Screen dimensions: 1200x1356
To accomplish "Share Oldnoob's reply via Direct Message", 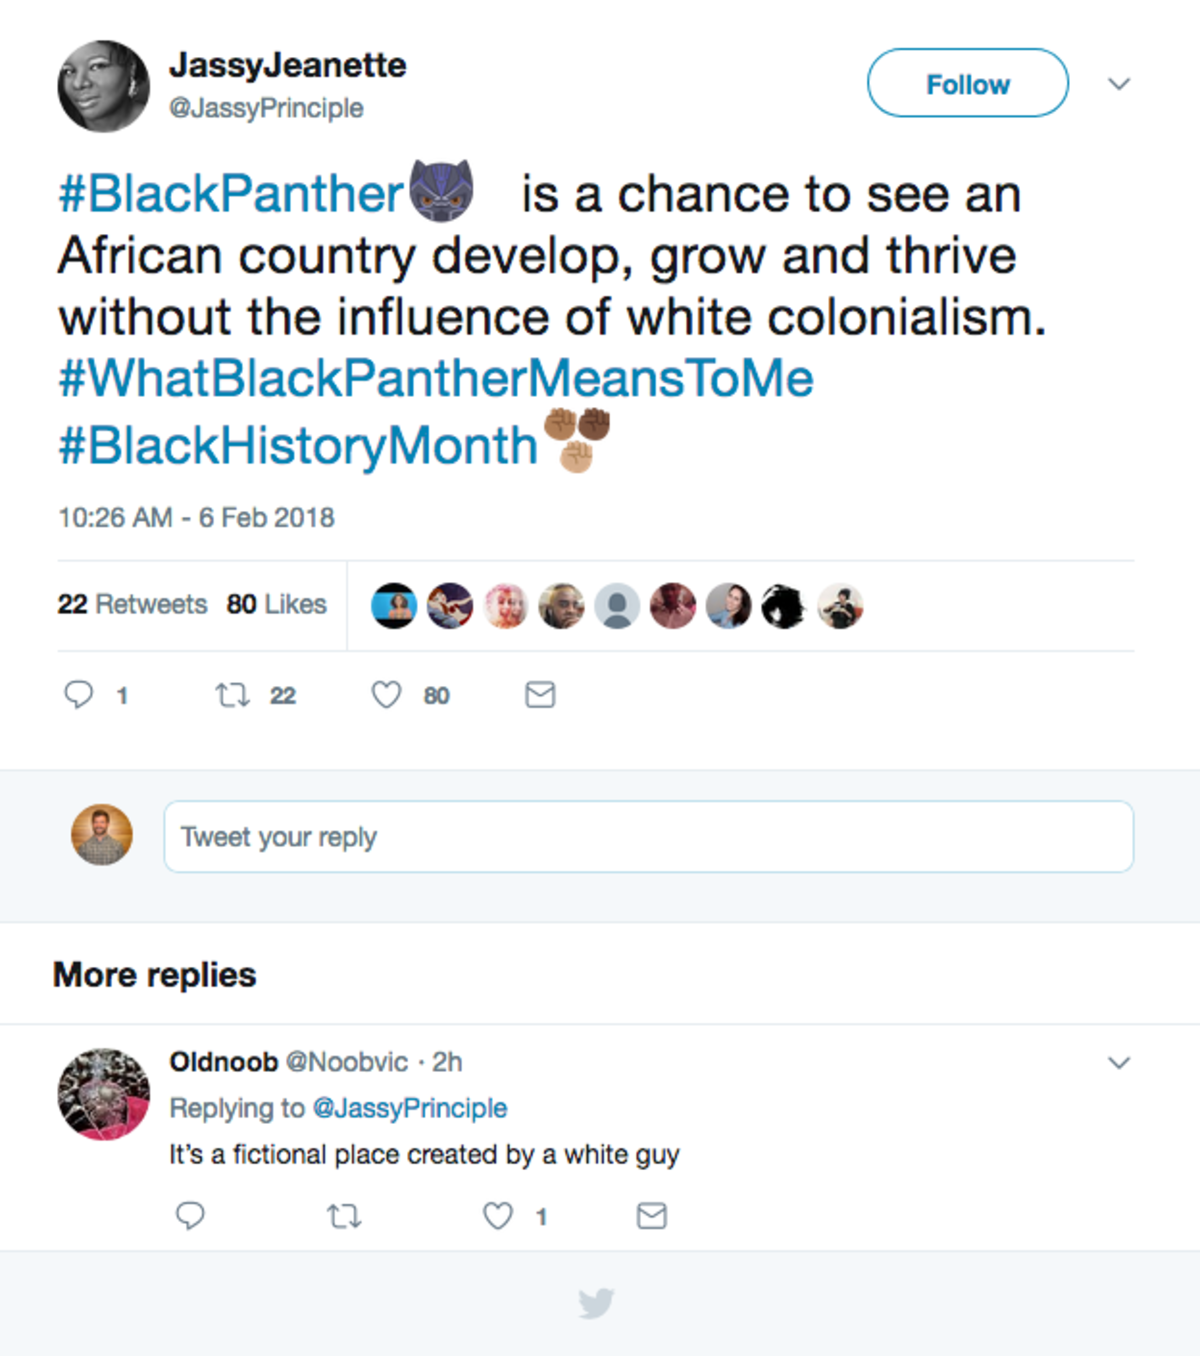I will click(651, 1216).
